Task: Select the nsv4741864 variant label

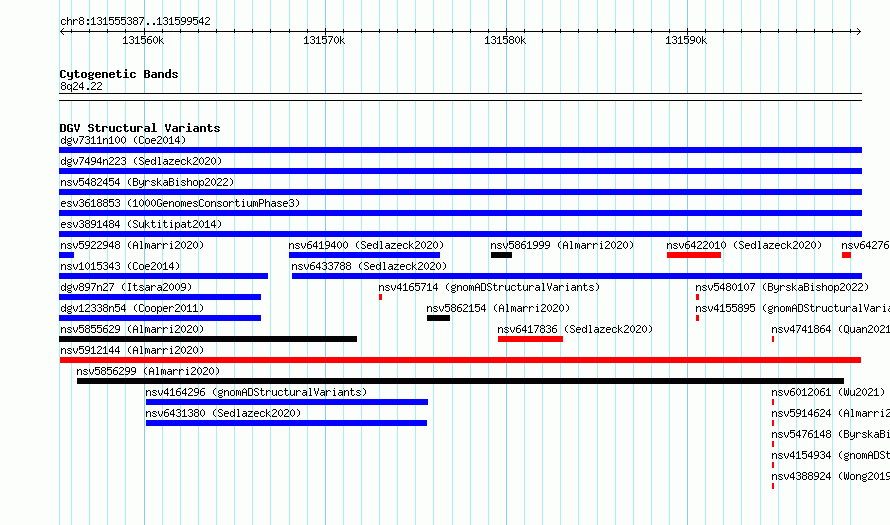Action: click(830, 329)
